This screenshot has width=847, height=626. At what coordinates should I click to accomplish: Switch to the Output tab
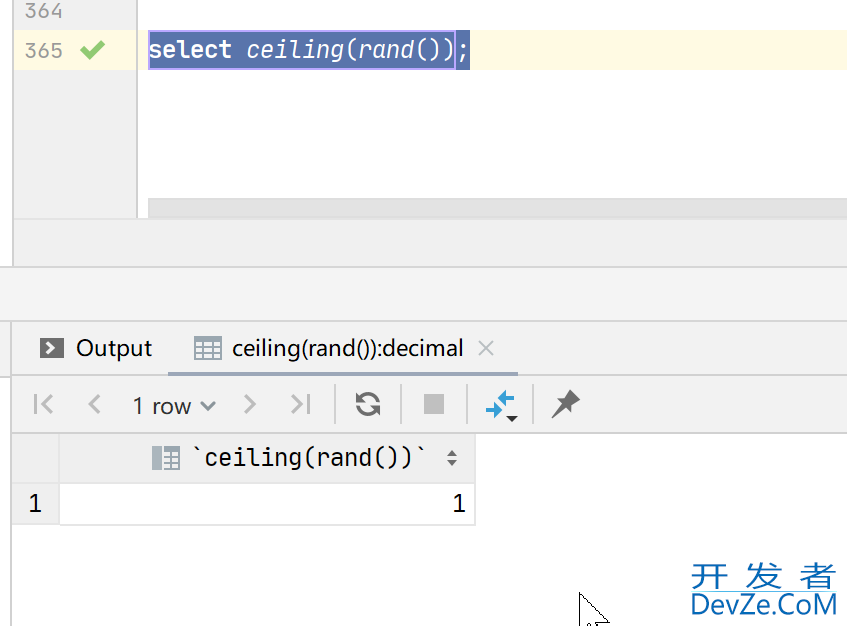(96, 348)
